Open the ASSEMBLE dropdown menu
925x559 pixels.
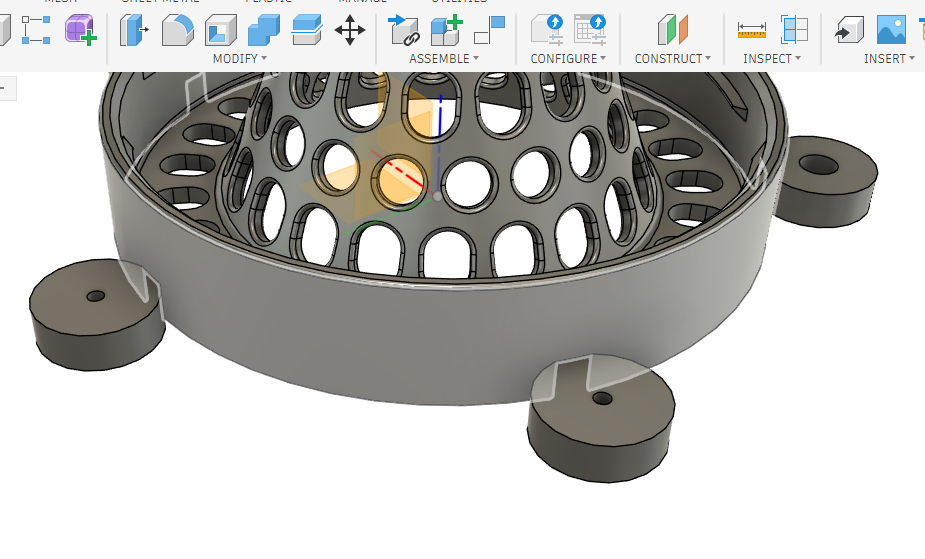coord(443,59)
